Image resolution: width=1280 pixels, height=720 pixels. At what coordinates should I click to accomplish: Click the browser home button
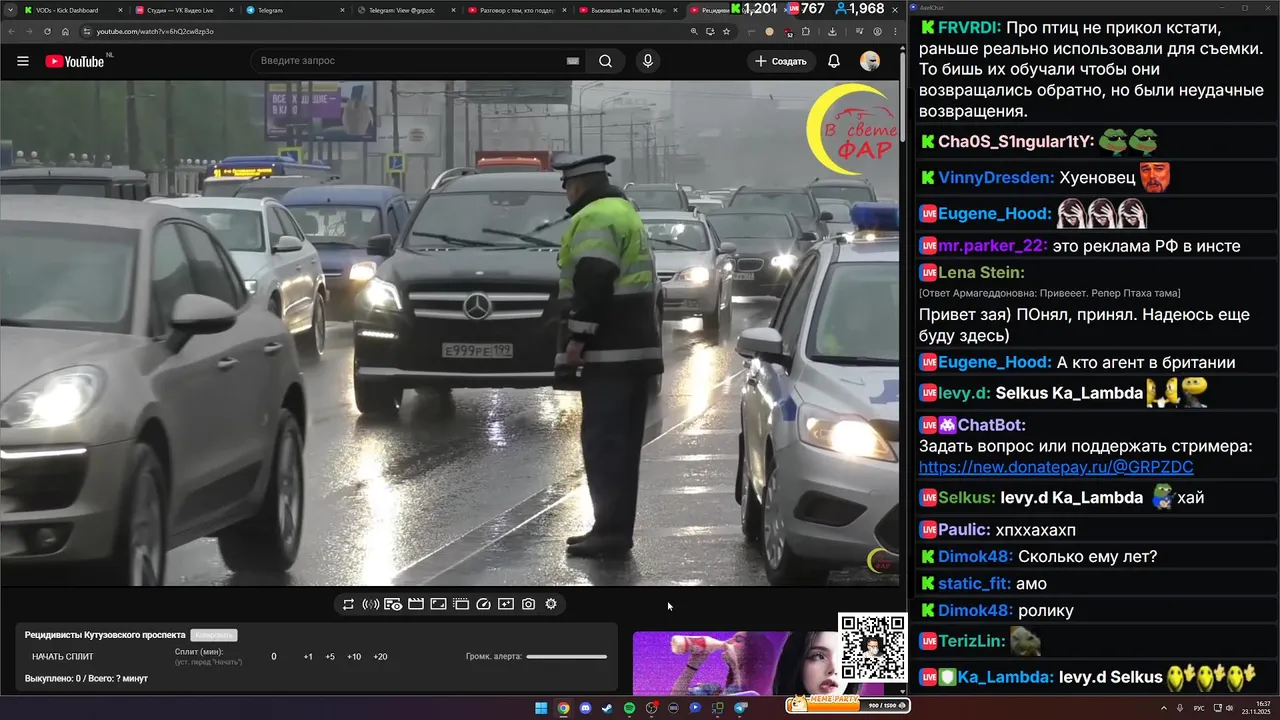[x=65, y=31]
